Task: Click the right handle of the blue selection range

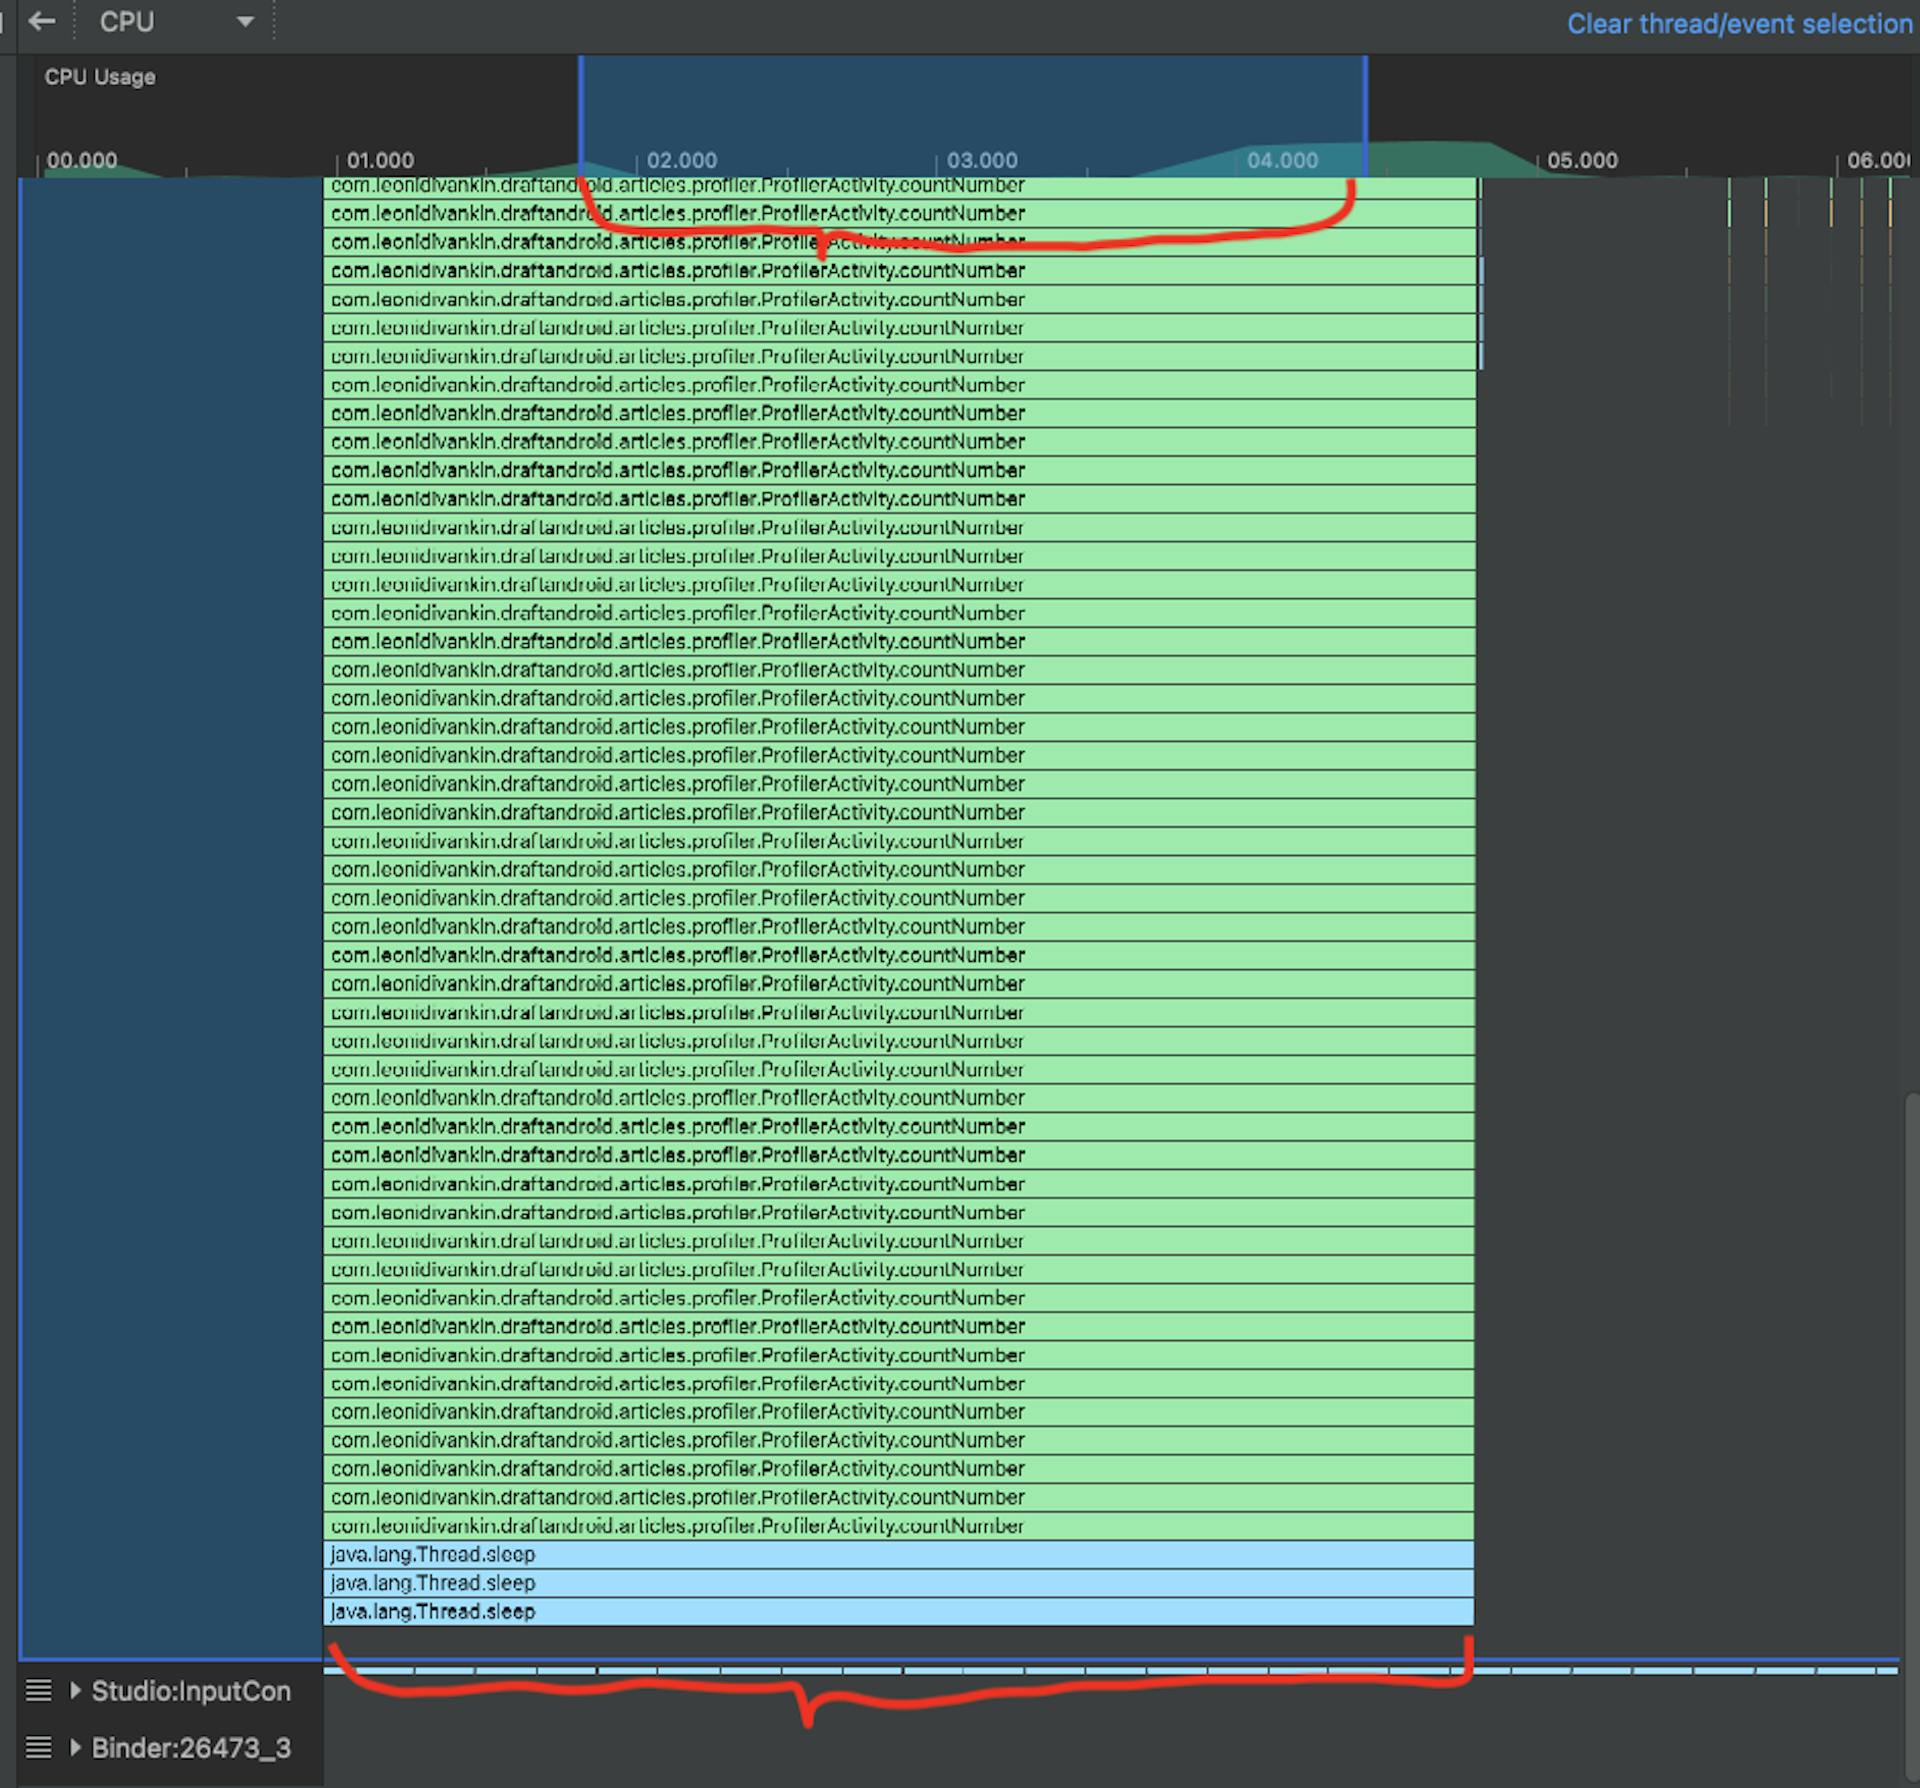Action: (1365, 110)
